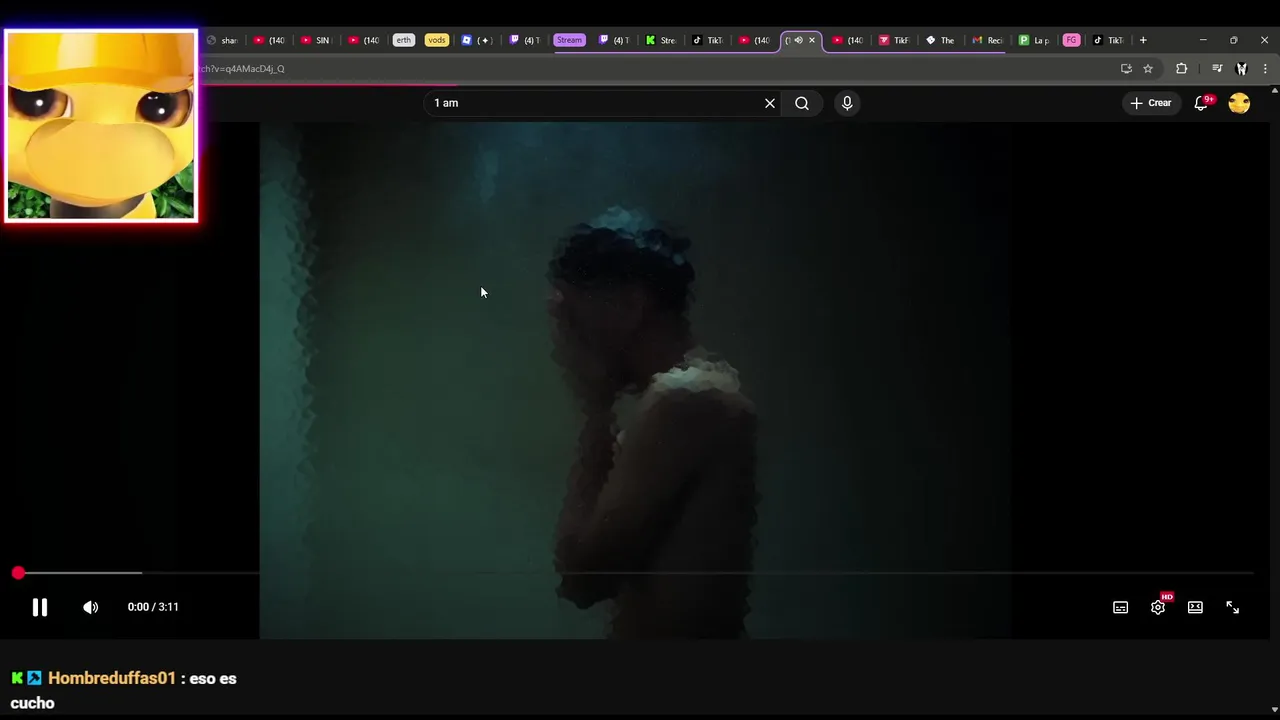The image size is (1280, 720).
Task: Switch to the red 'TikF' tab
Action: (894, 40)
